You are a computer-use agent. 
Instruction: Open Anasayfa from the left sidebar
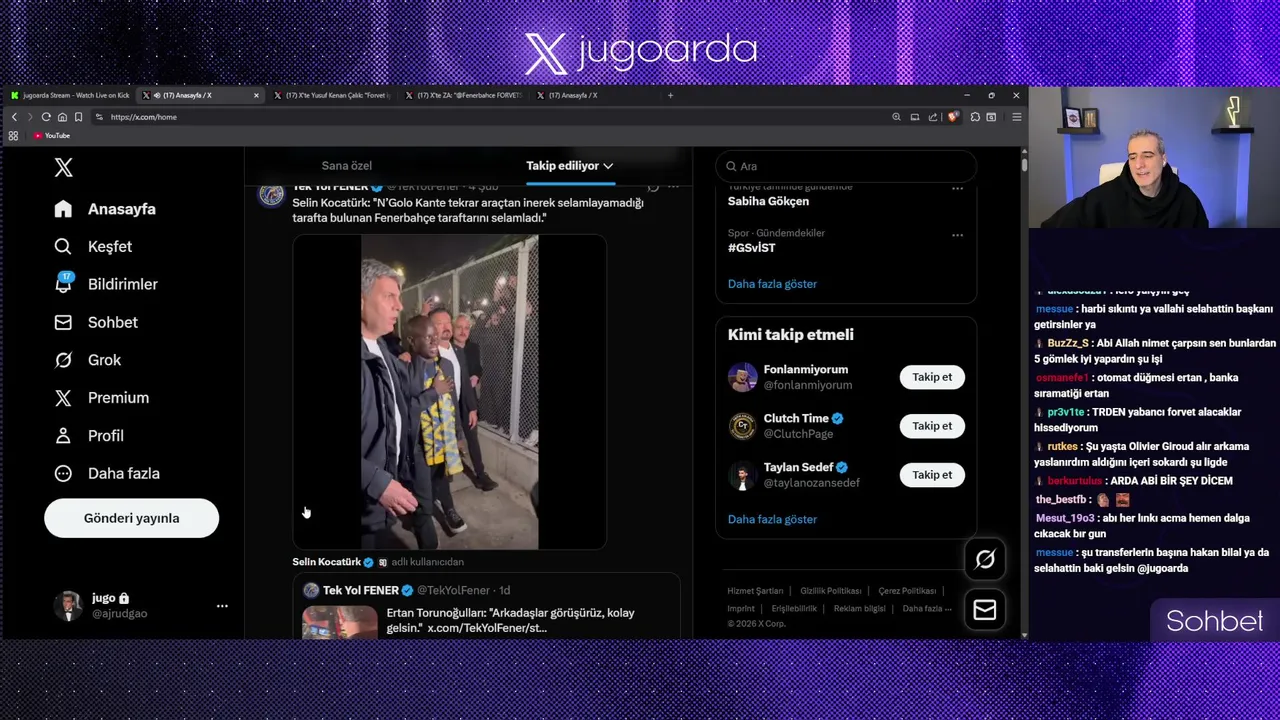pos(107,209)
